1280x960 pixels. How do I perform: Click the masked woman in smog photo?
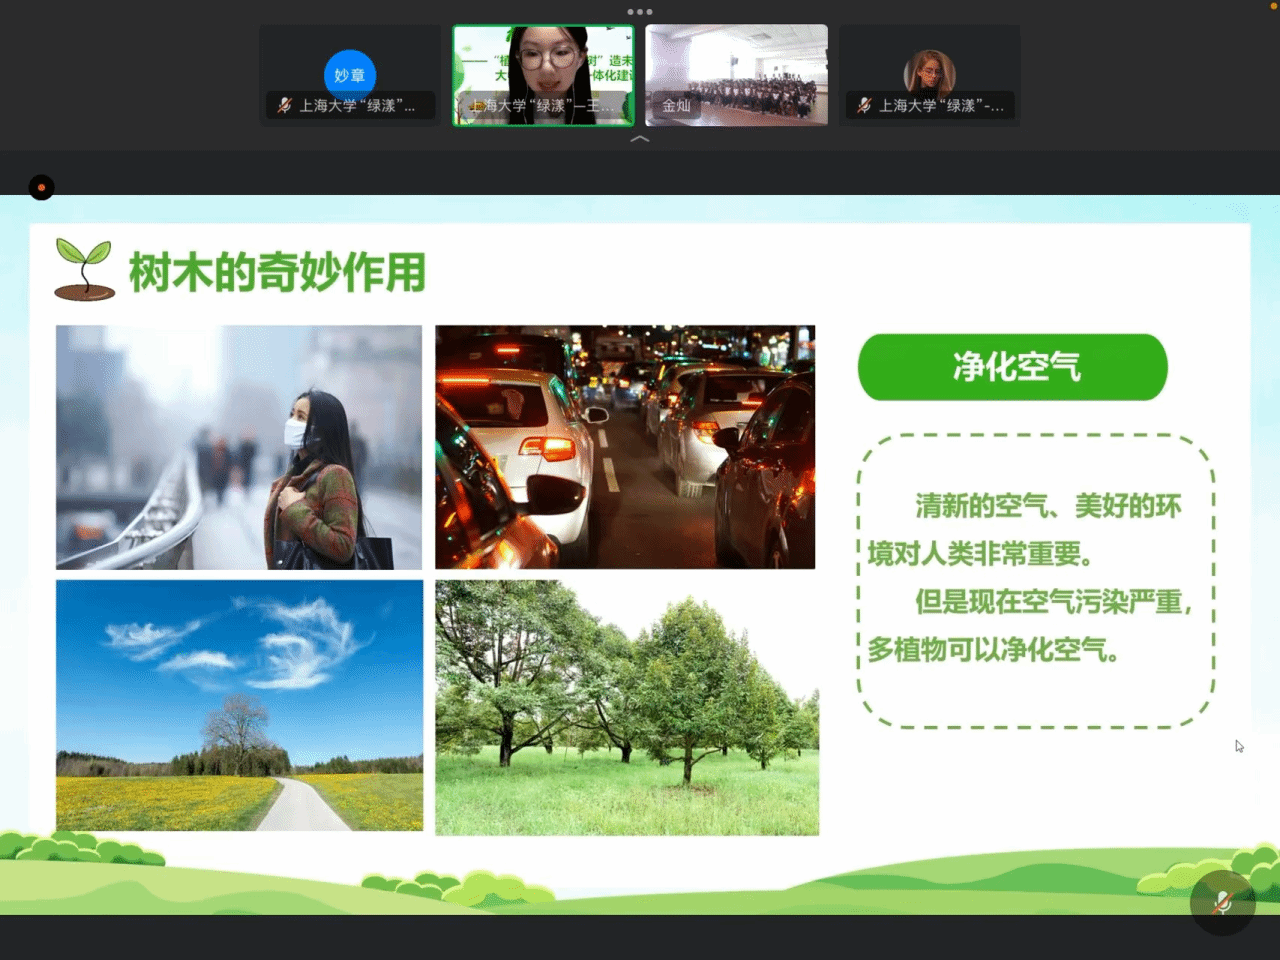click(239, 447)
